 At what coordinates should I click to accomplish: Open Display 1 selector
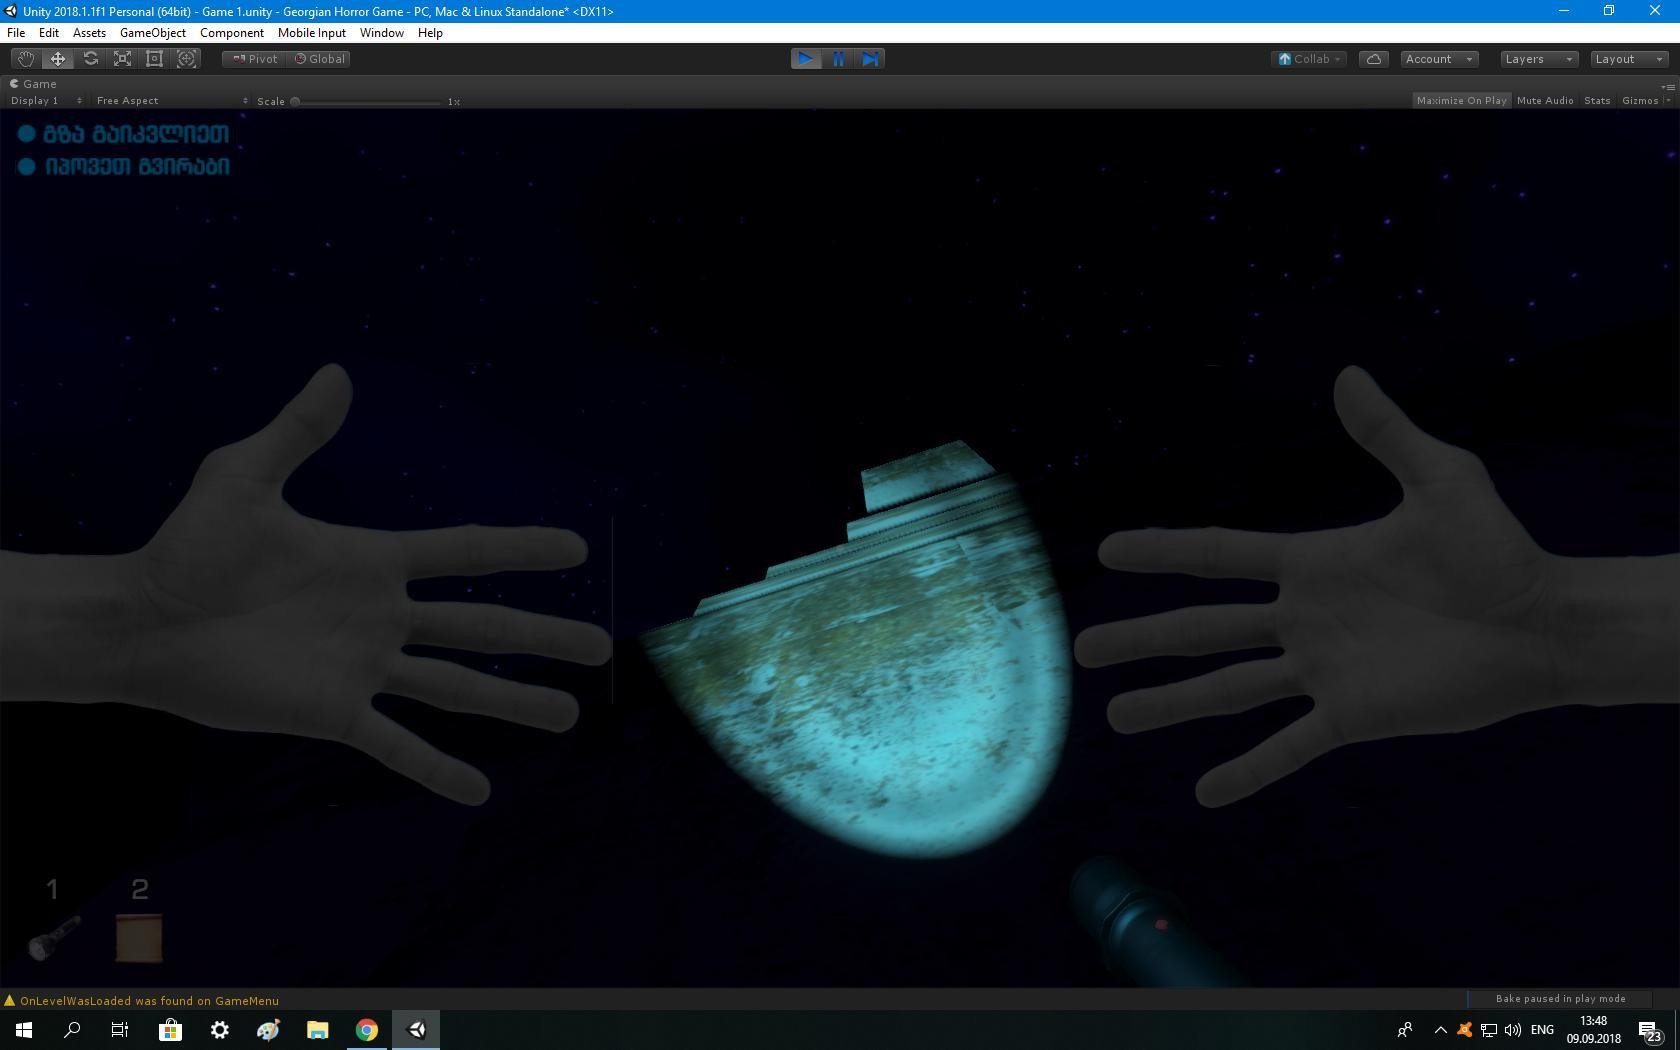coord(46,100)
